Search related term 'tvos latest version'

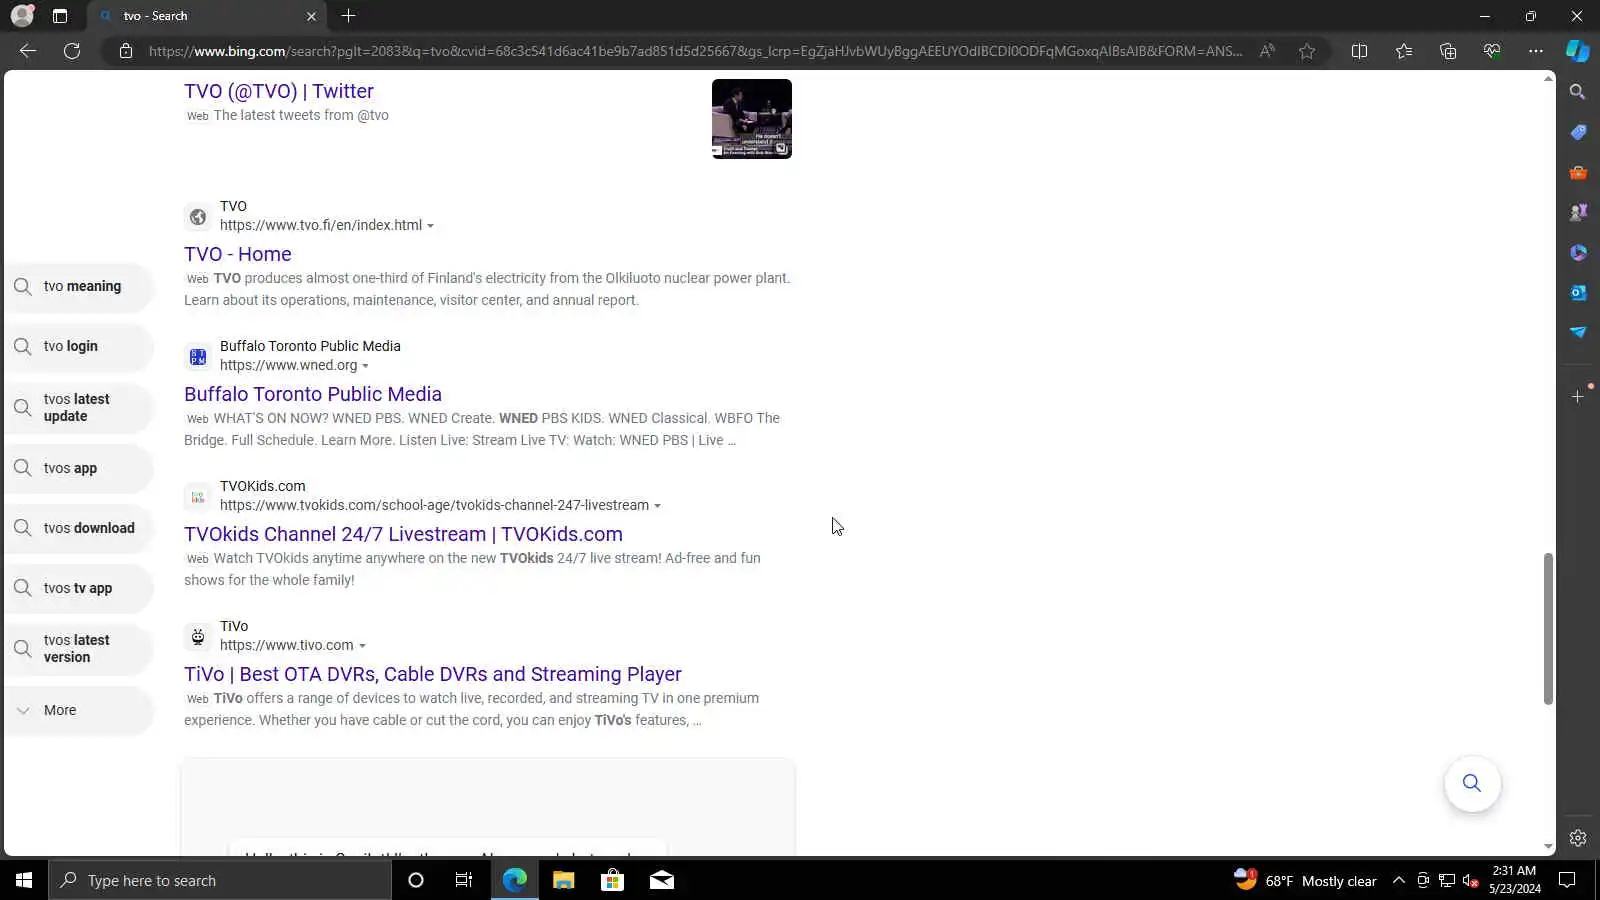79,648
